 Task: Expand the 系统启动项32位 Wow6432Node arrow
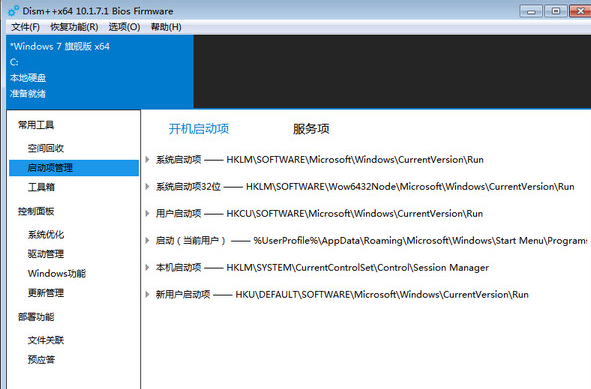tap(147, 187)
